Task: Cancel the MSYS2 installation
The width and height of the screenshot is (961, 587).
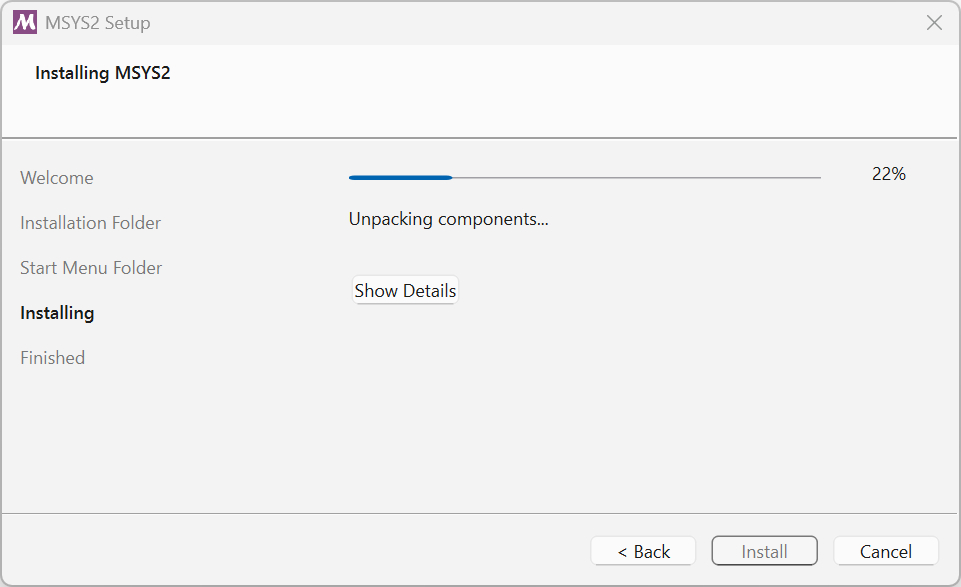Action: 886,551
